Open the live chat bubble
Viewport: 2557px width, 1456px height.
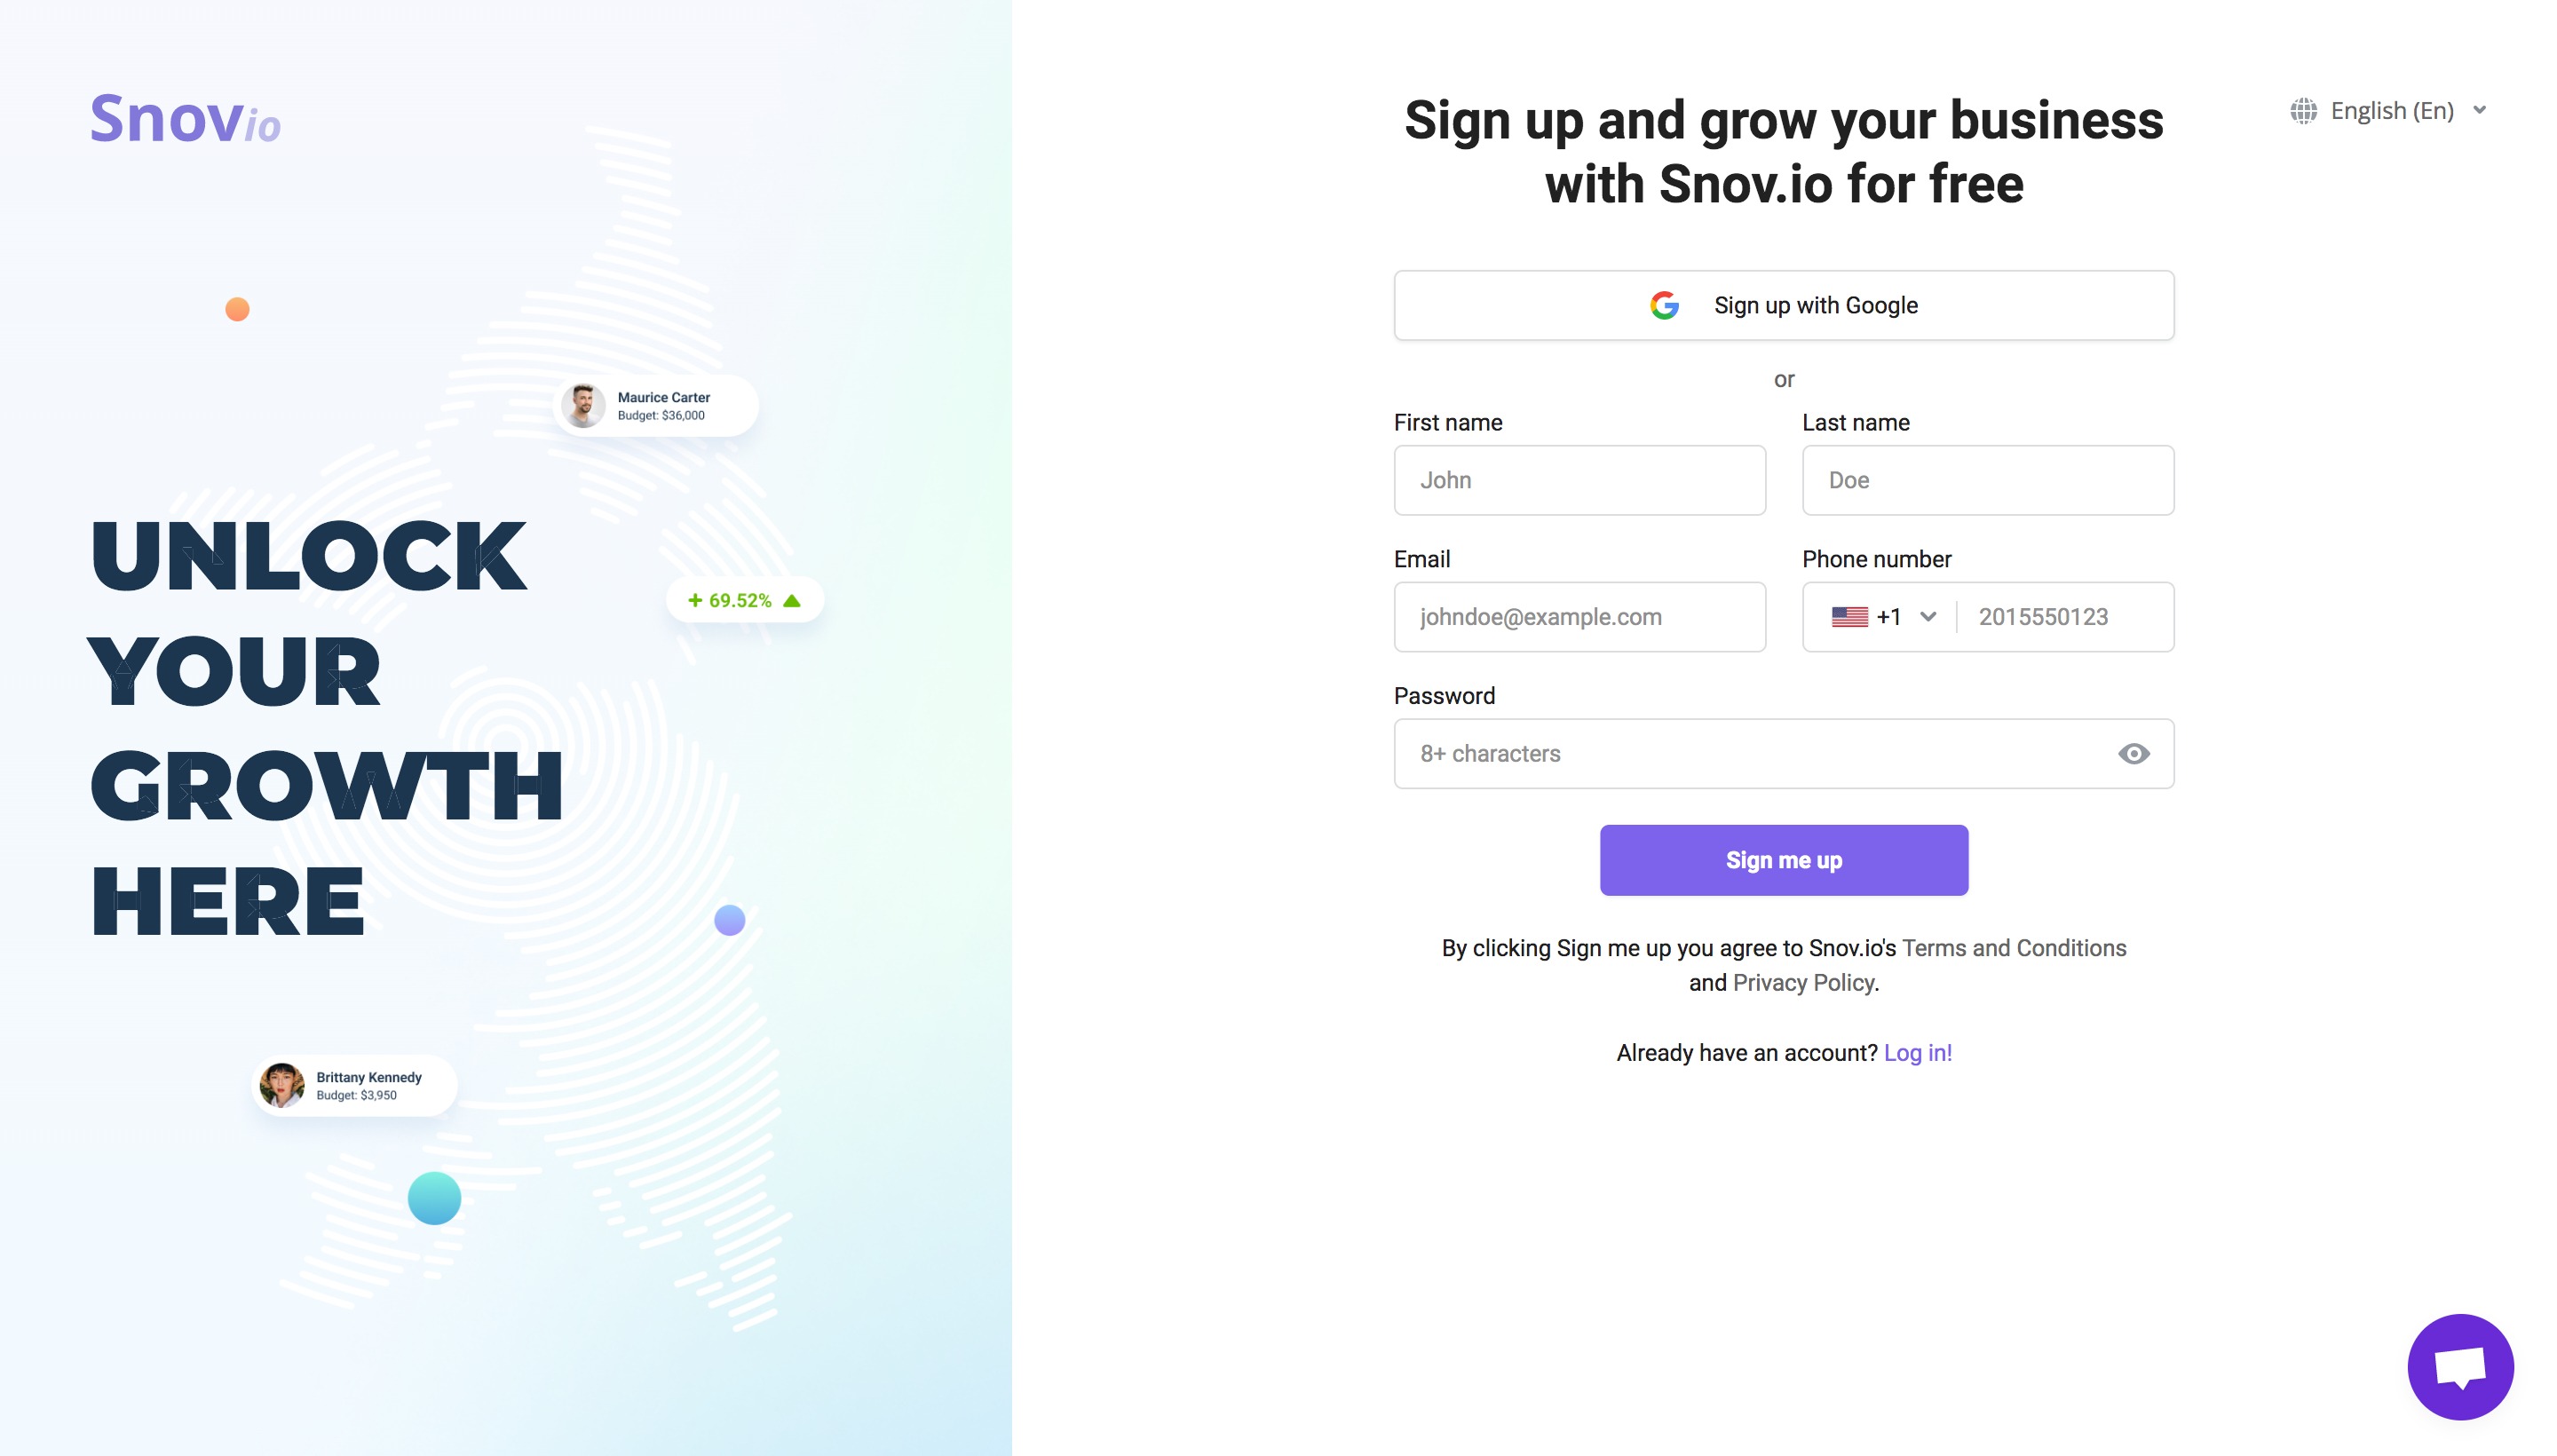coord(2459,1366)
